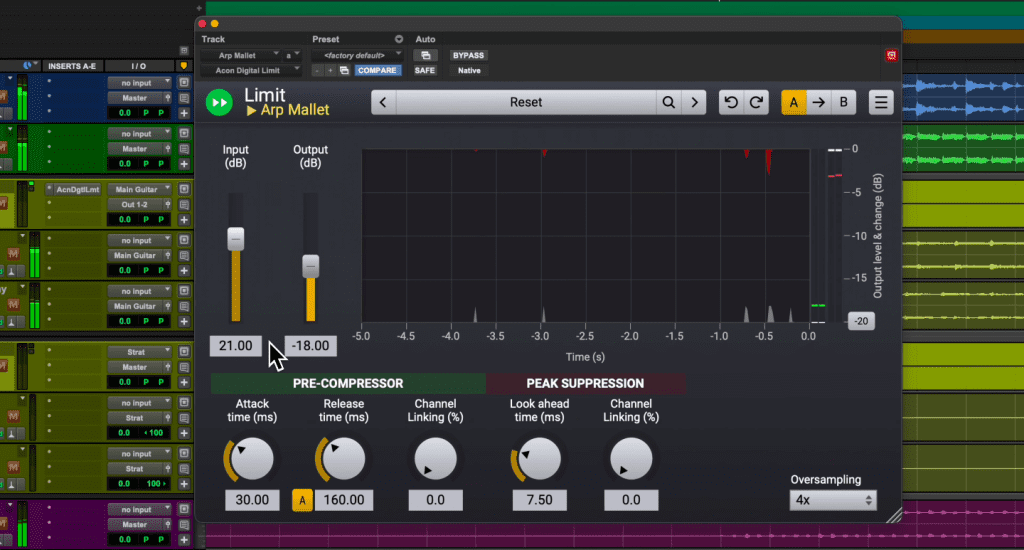This screenshot has width=1024, height=550.
Task: Select the A state button
Action: (x=793, y=103)
